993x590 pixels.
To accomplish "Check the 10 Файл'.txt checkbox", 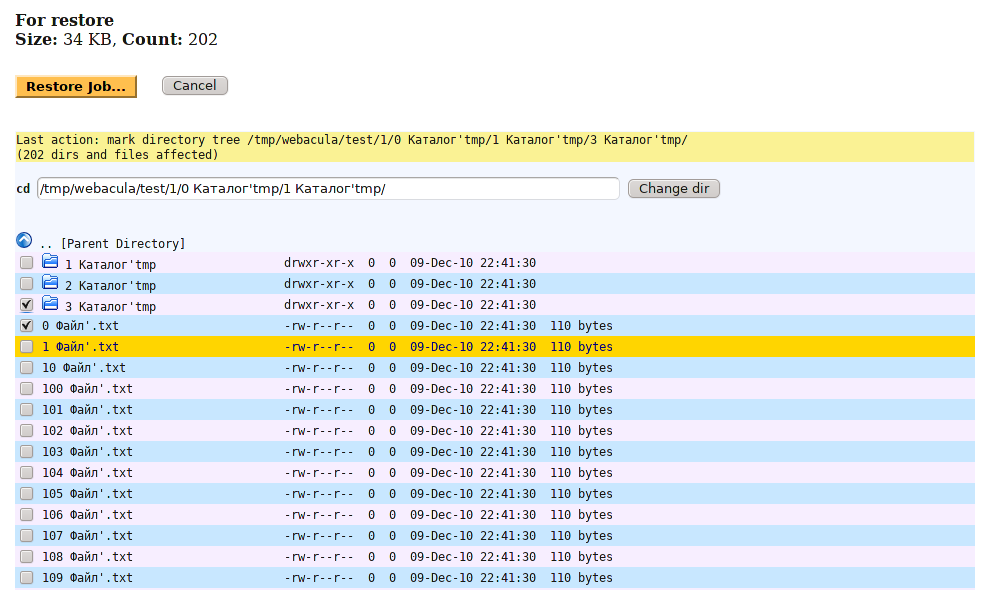I will coord(26,367).
